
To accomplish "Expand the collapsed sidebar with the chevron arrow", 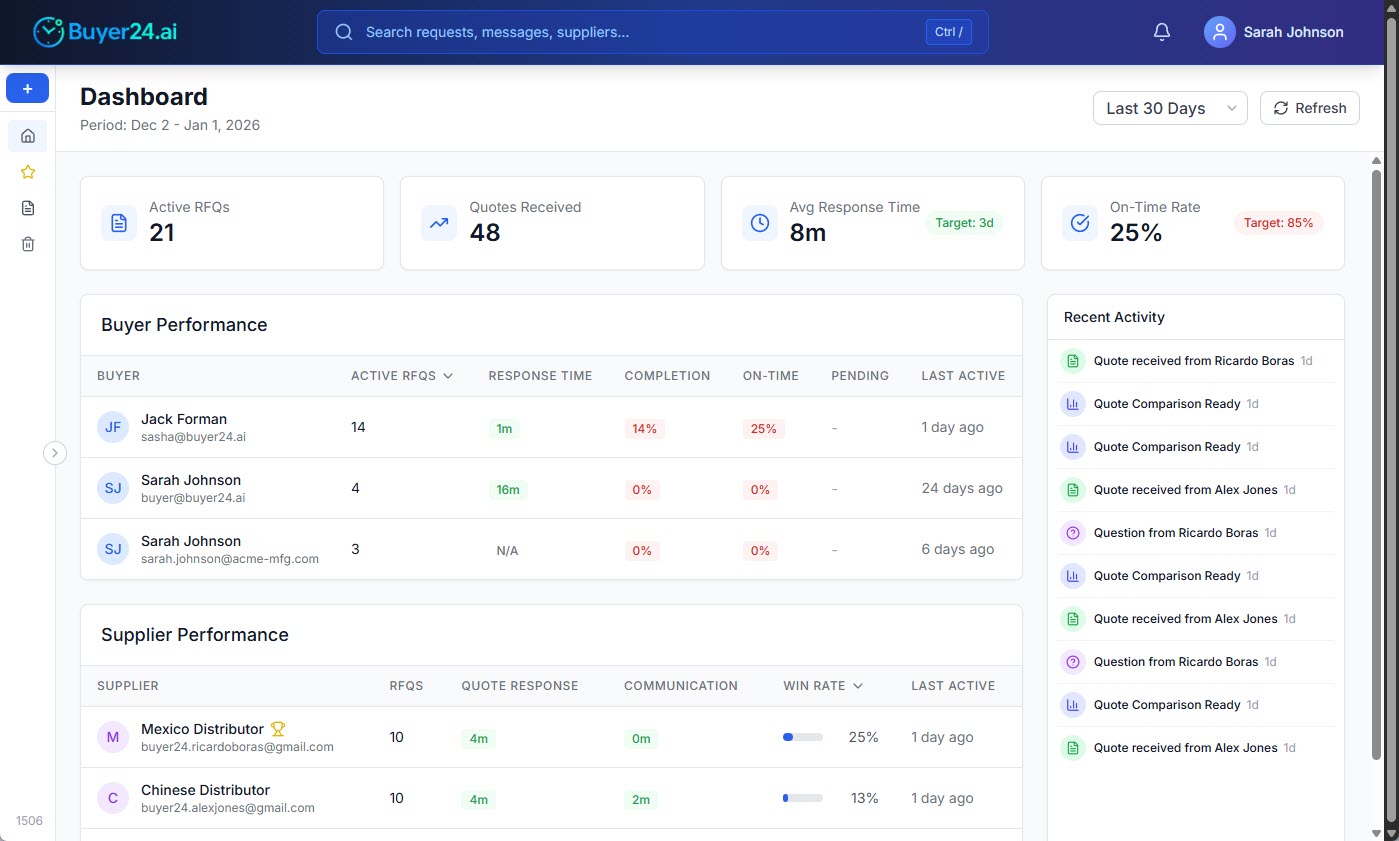I will pyautogui.click(x=55, y=453).
